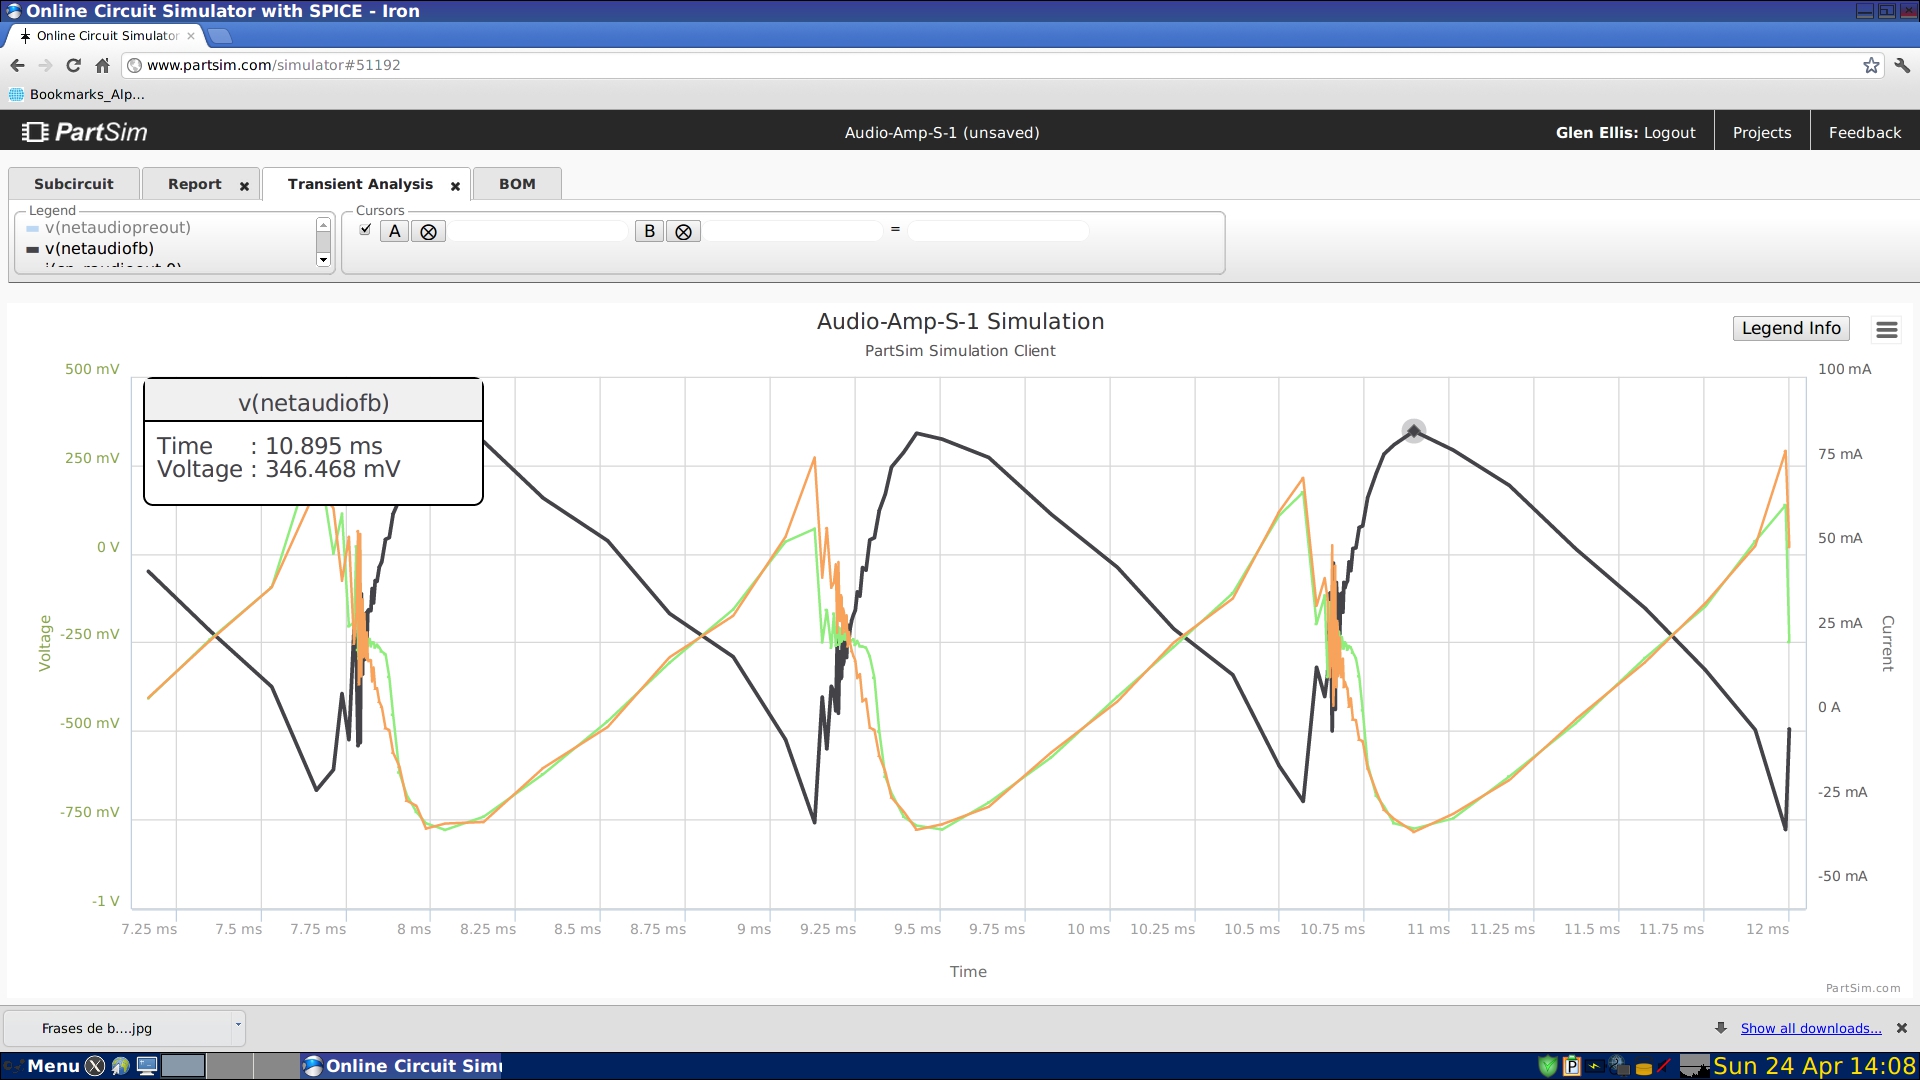Activate cursor B button
The width and height of the screenshot is (1920, 1080).
point(650,231)
